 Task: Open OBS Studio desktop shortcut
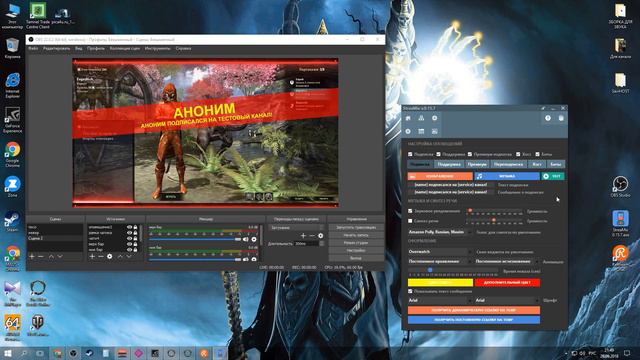click(620, 186)
